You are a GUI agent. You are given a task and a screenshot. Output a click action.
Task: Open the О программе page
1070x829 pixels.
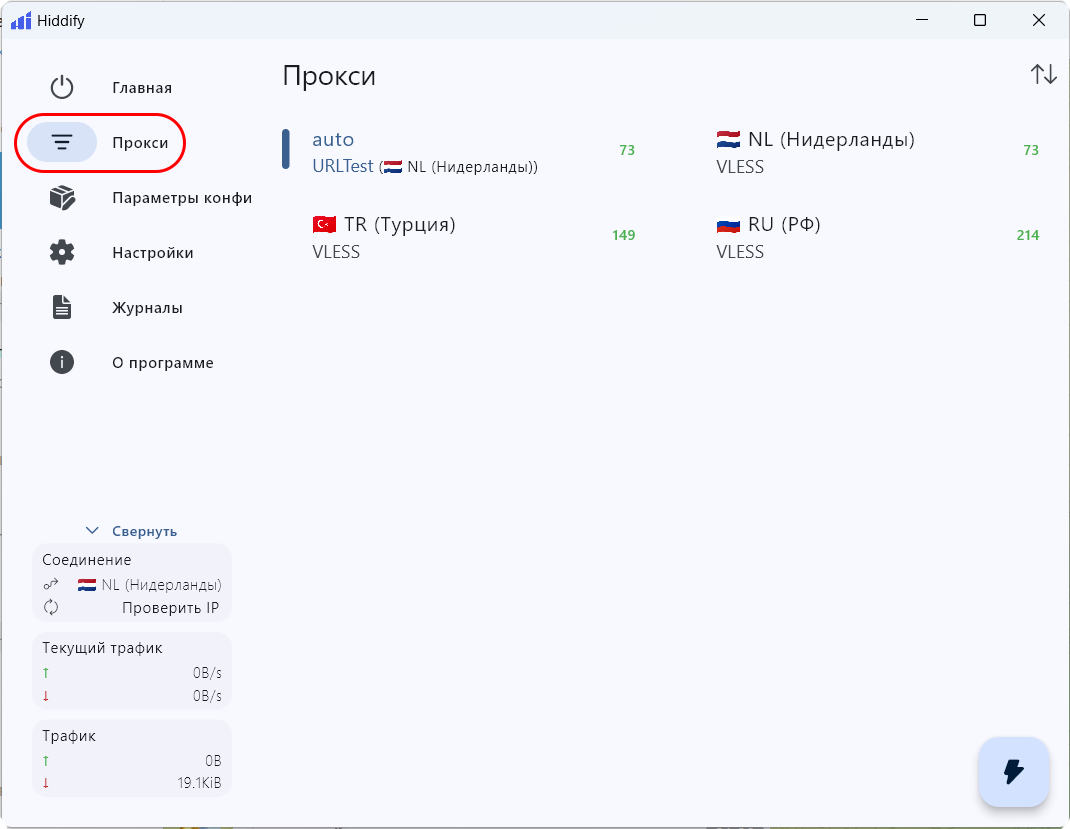(163, 363)
